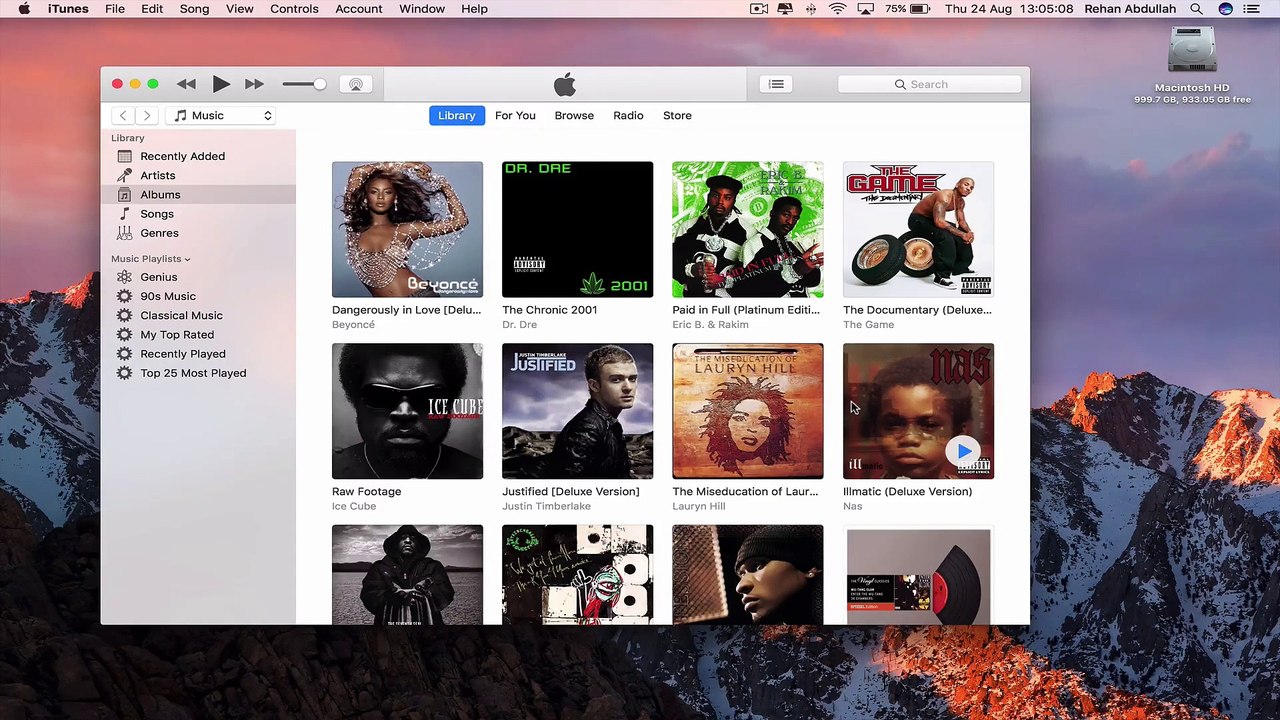Screen dimensions: 1280x720
Task: Go back with the left chevron
Action: [x=123, y=116]
